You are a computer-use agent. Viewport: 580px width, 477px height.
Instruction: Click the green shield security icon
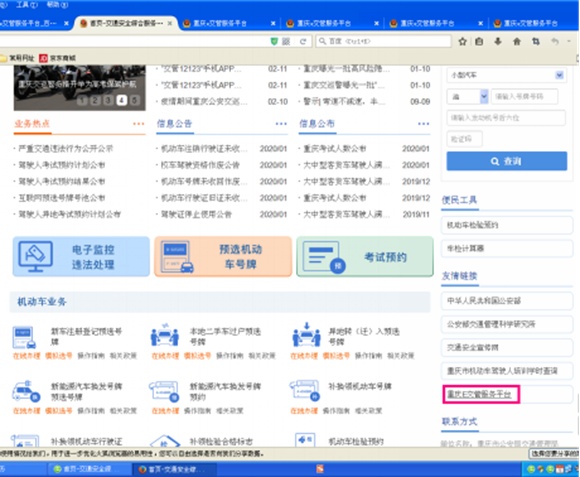[x=274, y=41]
